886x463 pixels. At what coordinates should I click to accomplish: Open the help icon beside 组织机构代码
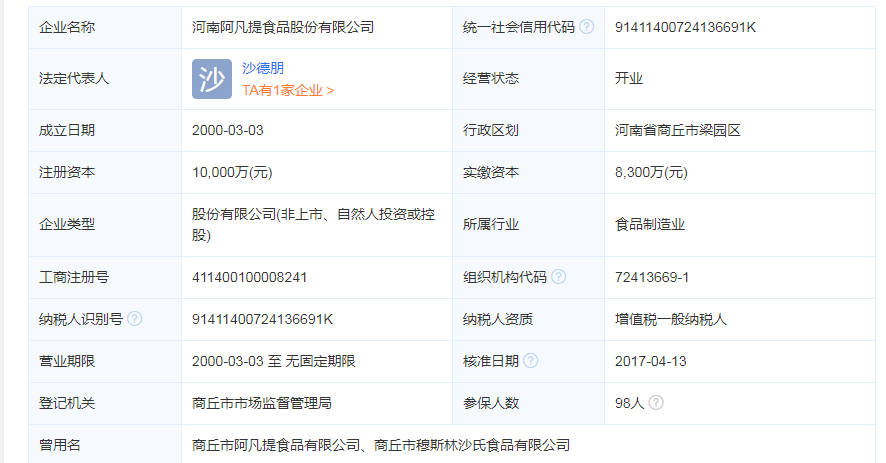coord(558,276)
